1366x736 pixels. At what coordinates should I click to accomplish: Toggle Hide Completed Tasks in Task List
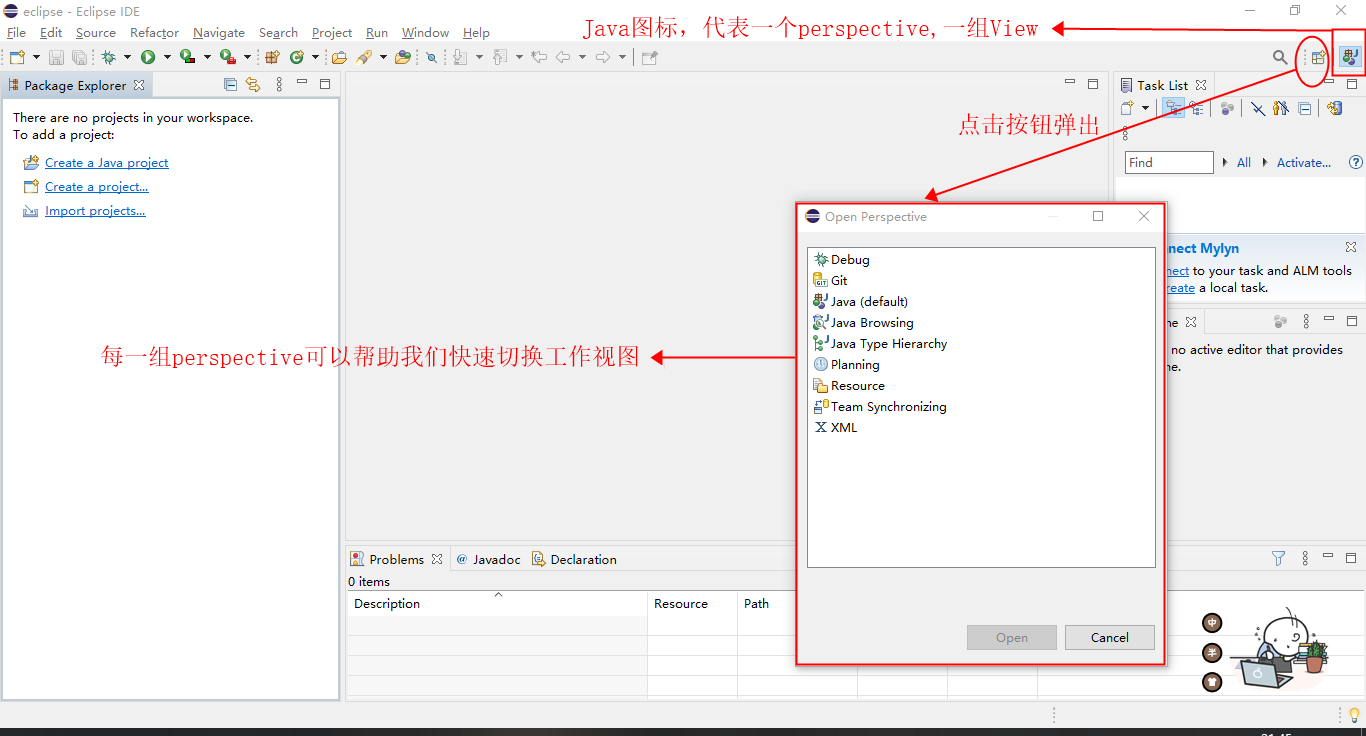point(1258,108)
